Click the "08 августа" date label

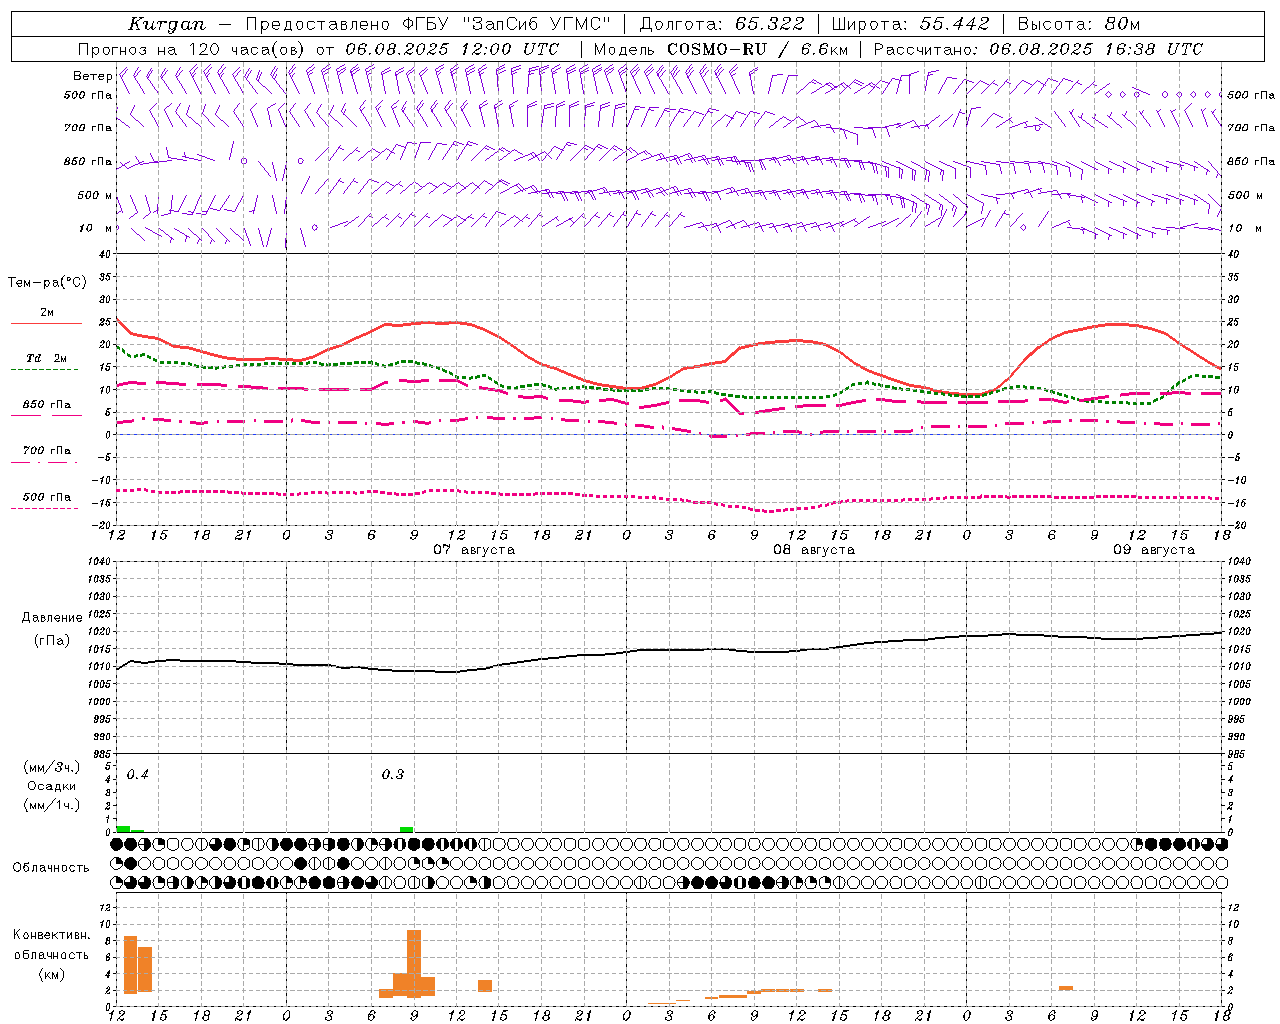[x=814, y=550]
